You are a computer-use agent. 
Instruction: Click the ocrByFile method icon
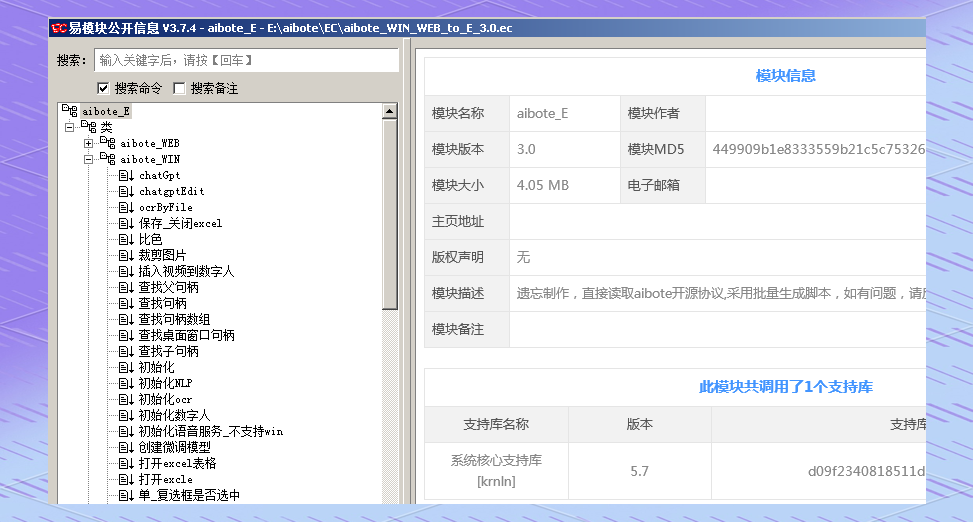click(127, 207)
